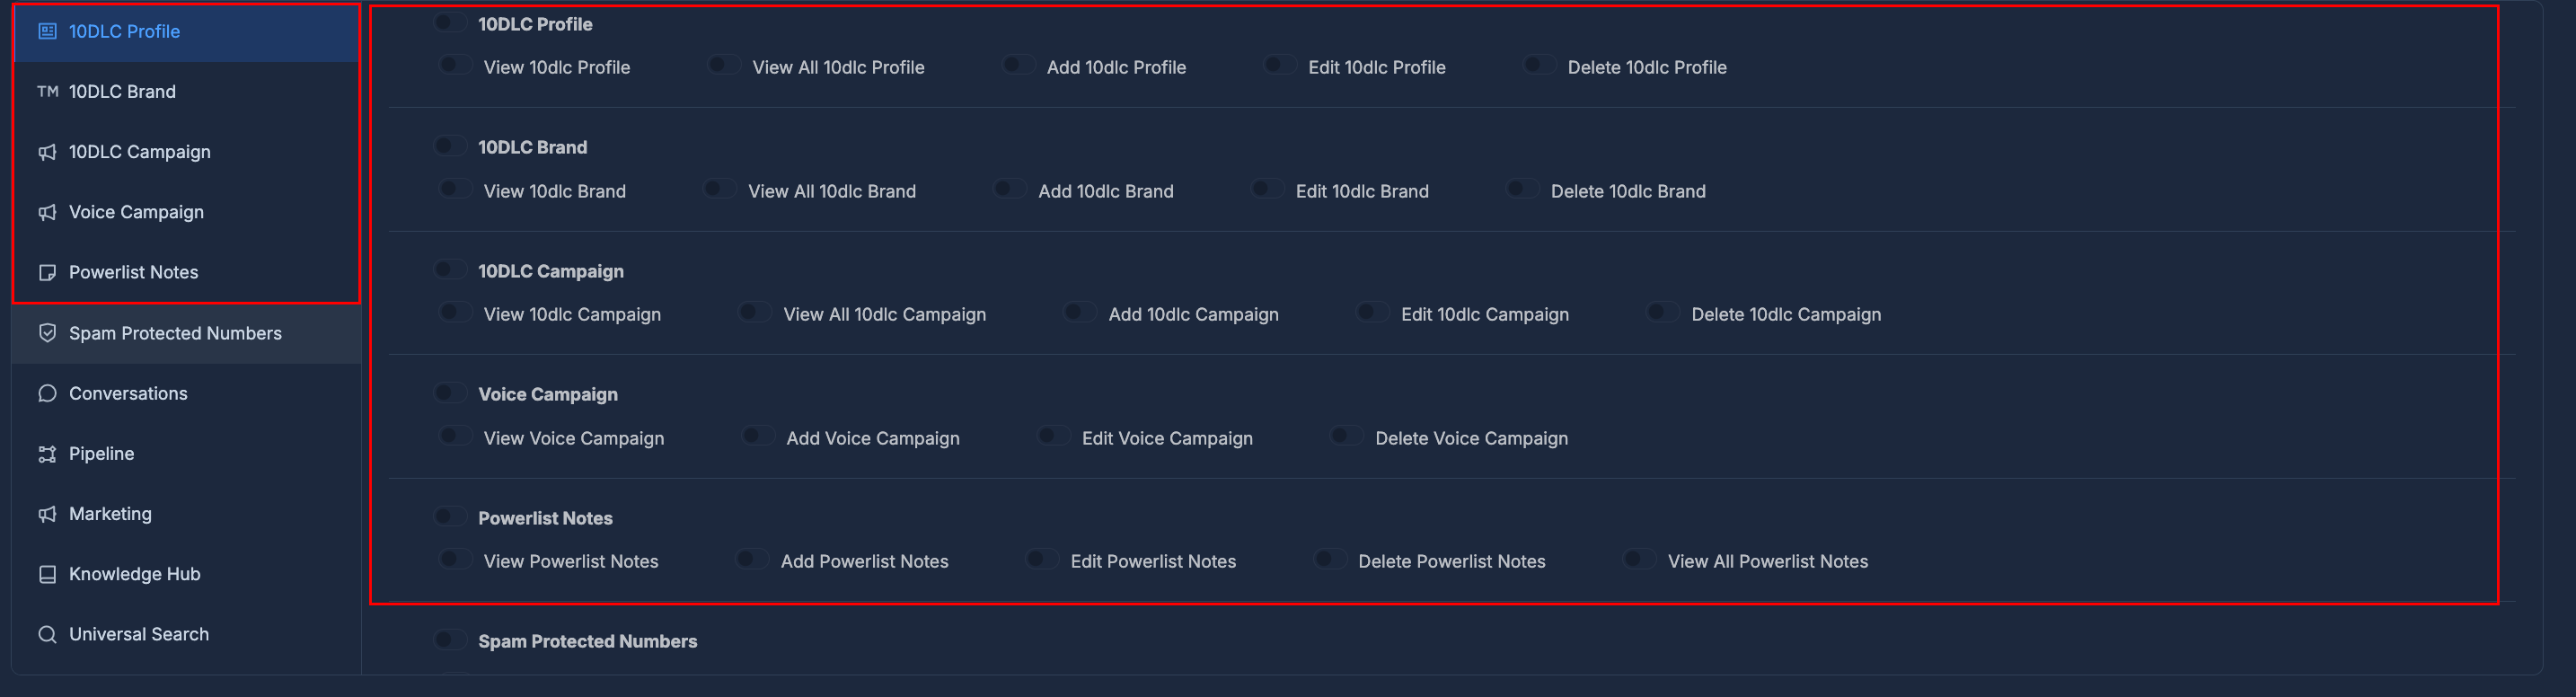This screenshot has height=697, width=2576.
Task: Open the Conversations section from sidebar
Action: 128,393
